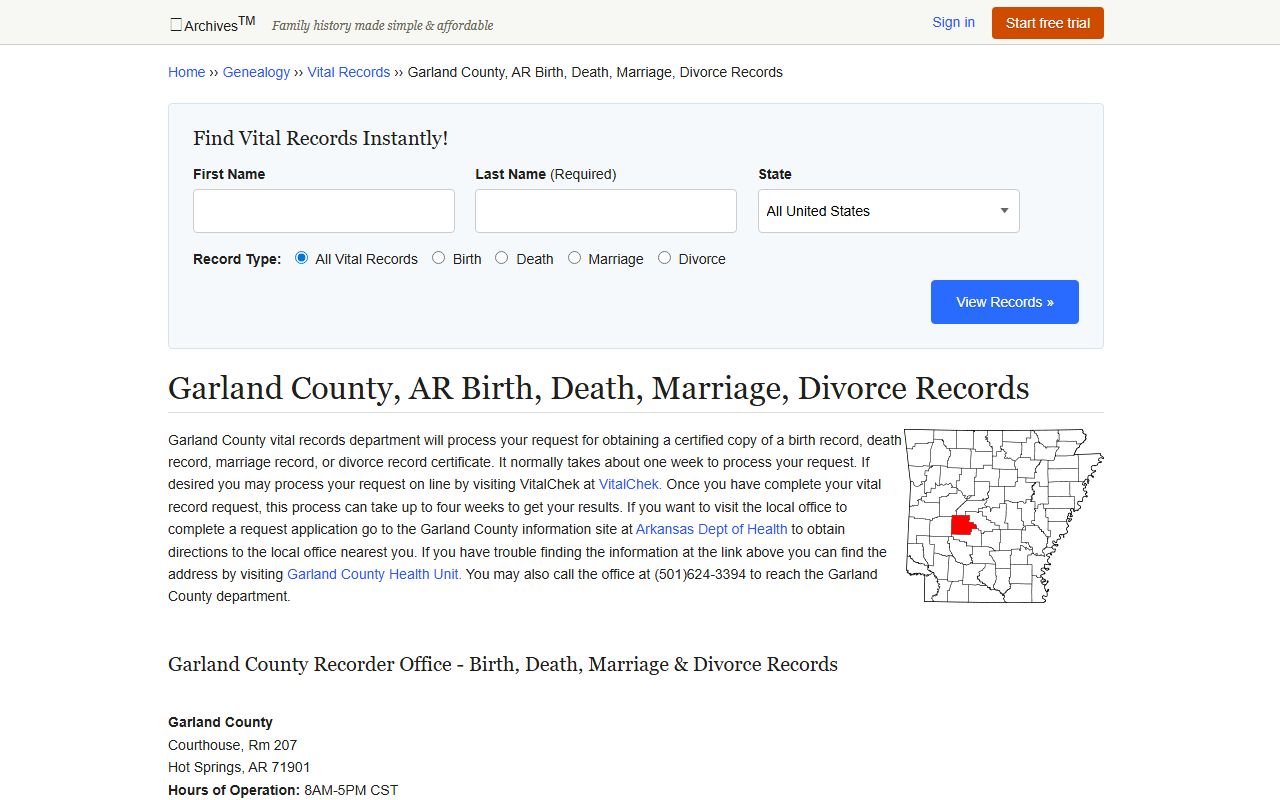Screen dimensions: 1280x800
Task: Click the Hours of Operation text
Action: click(x=283, y=790)
